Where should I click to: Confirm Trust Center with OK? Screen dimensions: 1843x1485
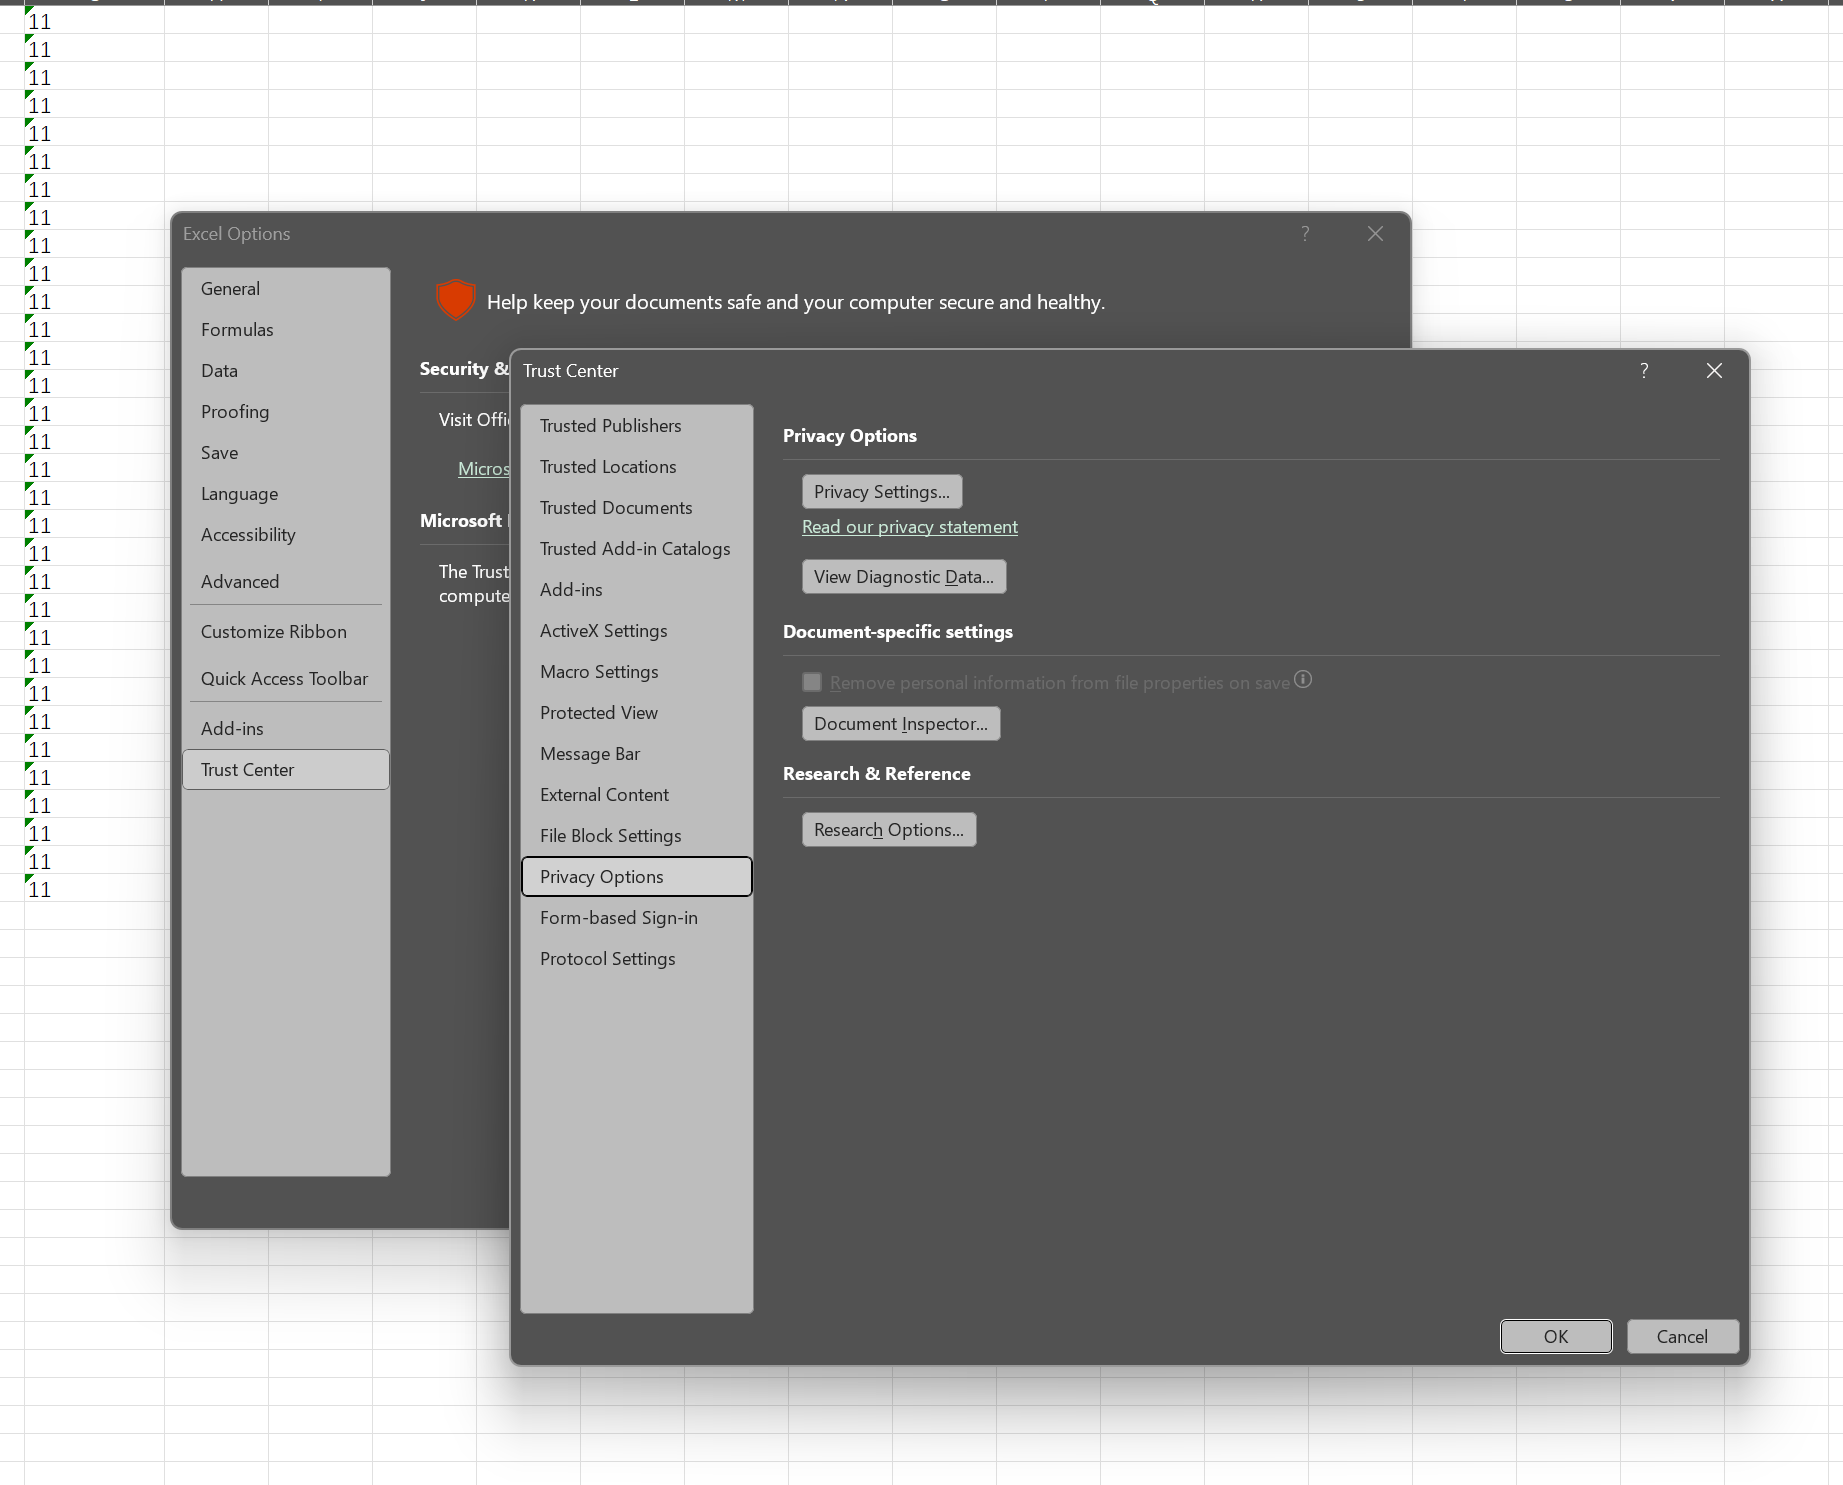(x=1556, y=1337)
